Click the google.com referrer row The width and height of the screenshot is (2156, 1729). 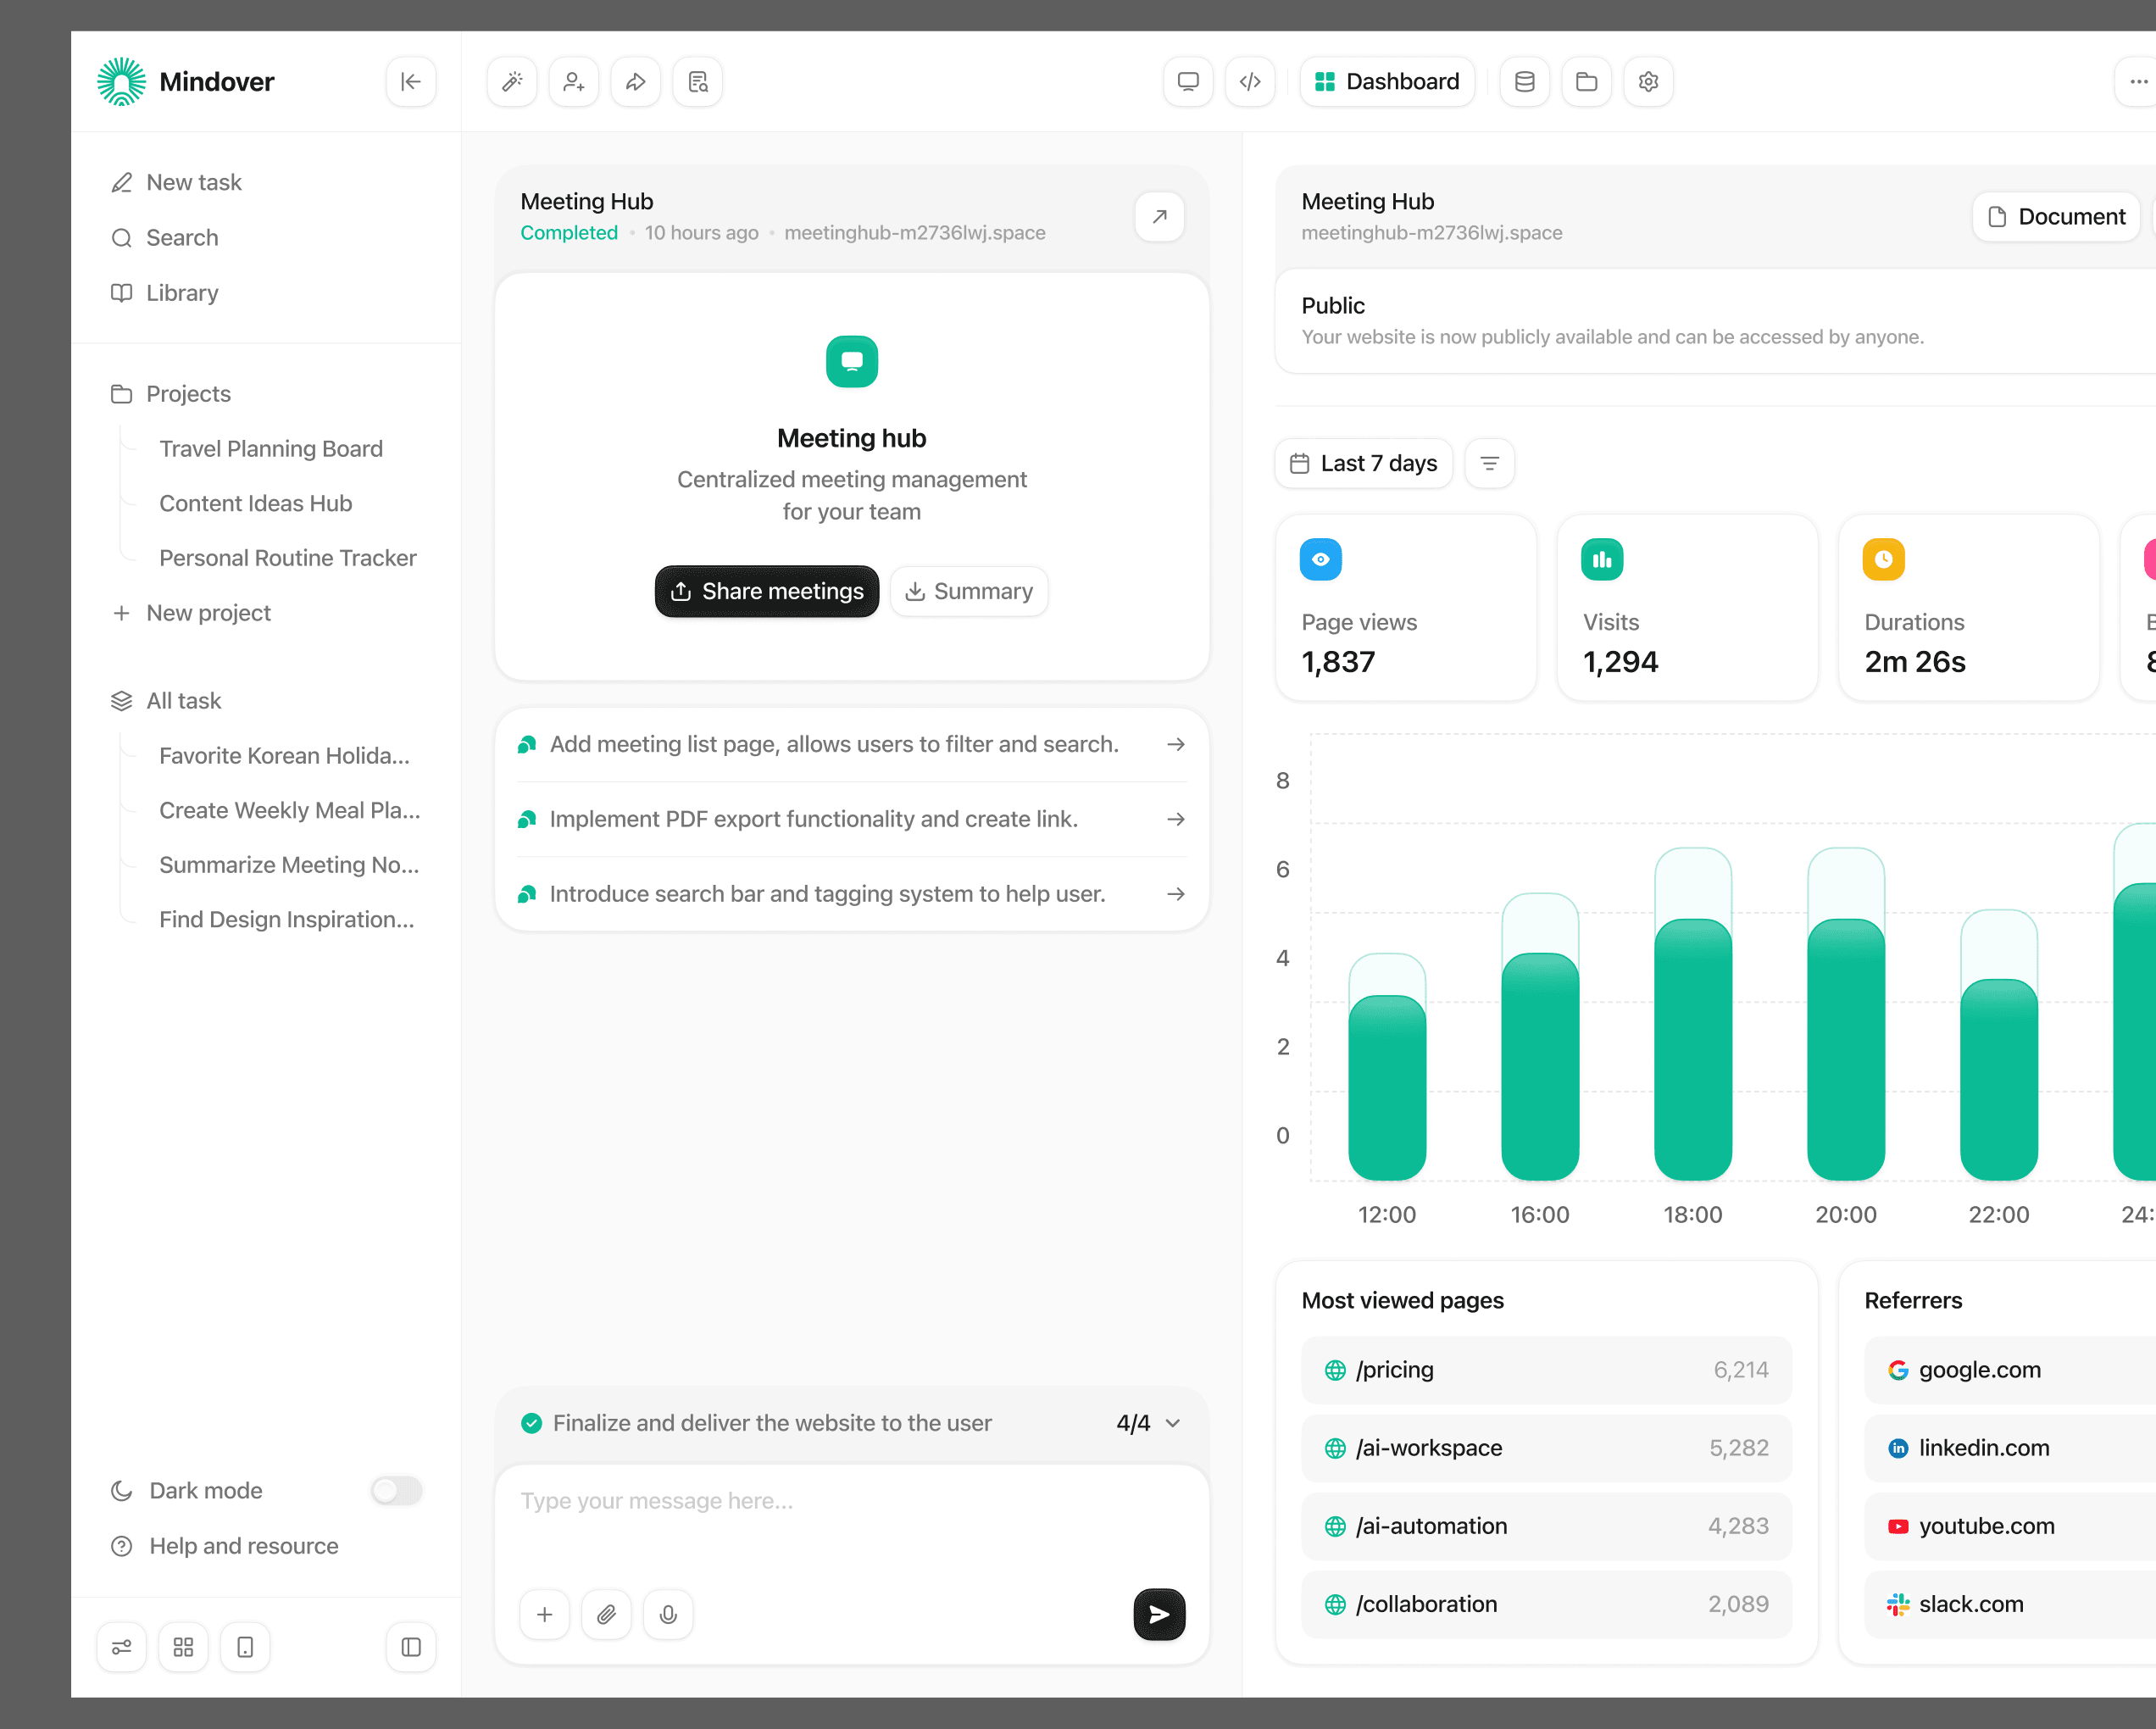coord(2010,1370)
